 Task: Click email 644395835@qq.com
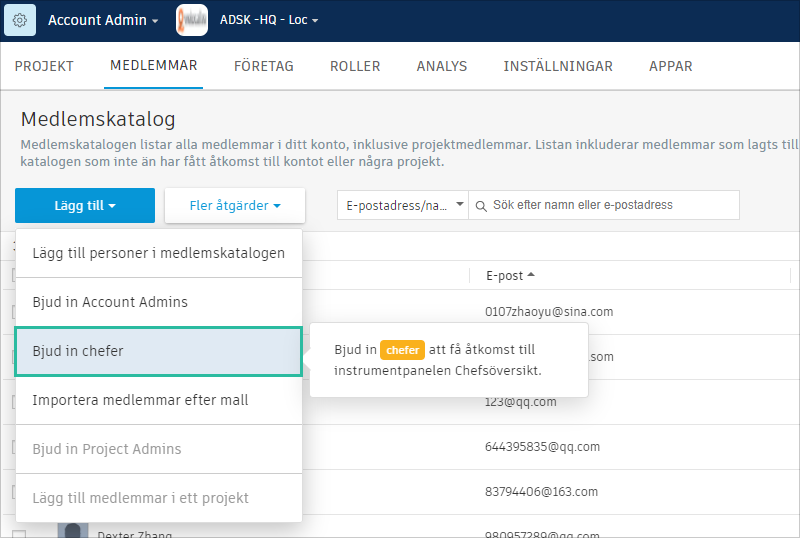tap(542, 447)
